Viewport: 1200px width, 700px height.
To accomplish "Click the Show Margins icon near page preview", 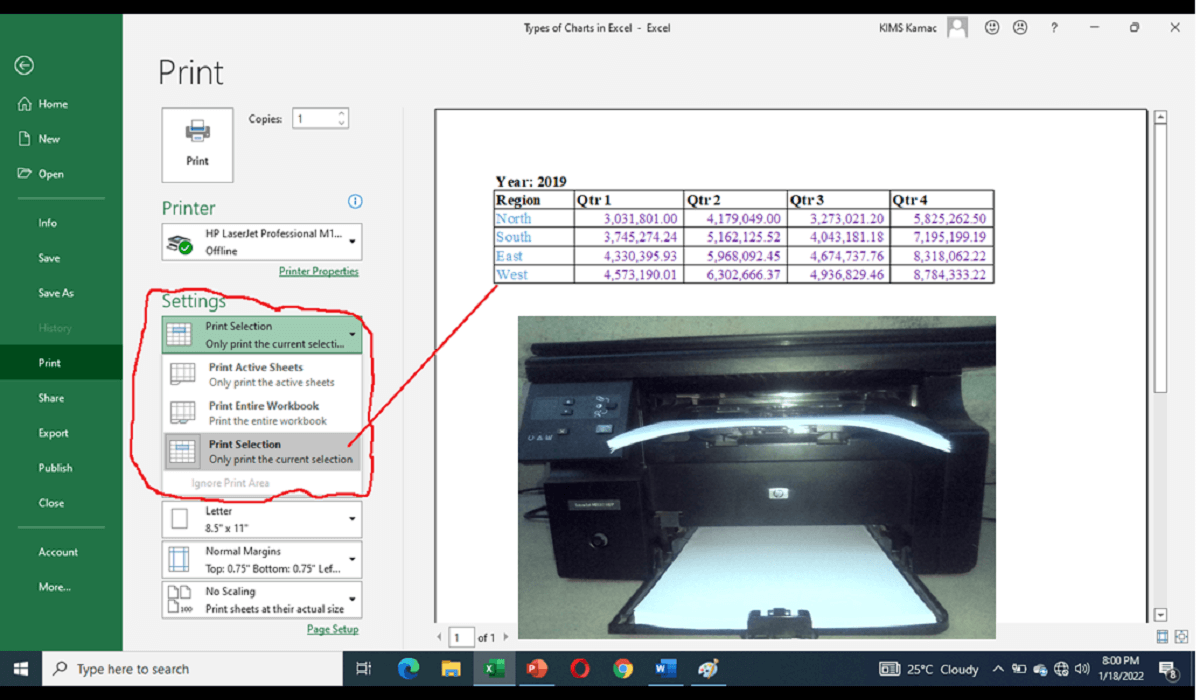I will [1161, 636].
